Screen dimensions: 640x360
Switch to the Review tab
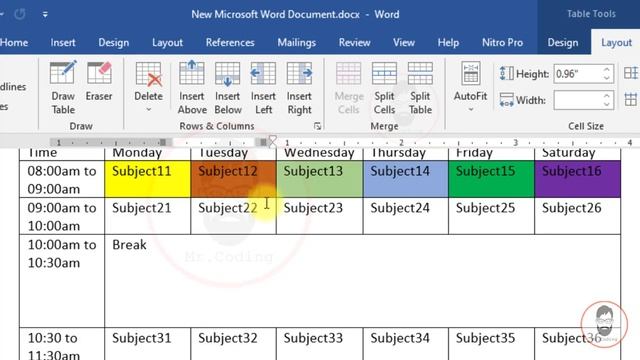click(354, 42)
